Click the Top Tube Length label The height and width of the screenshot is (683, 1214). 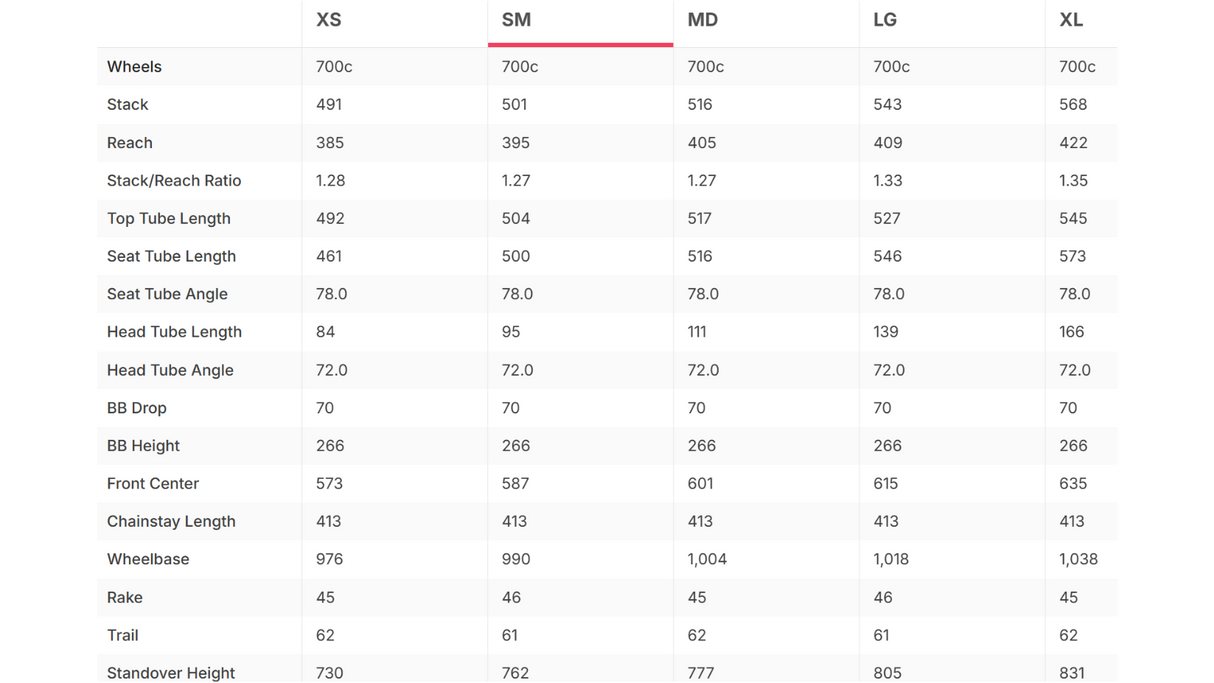[169, 219]
